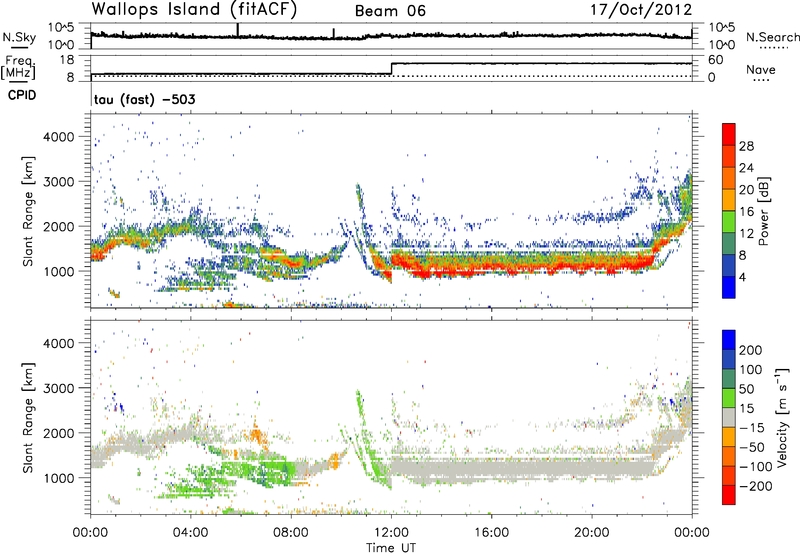Click the "Power [dB]" color bar label
Viewport: 800px width, 554px height.
click(763, 211)
